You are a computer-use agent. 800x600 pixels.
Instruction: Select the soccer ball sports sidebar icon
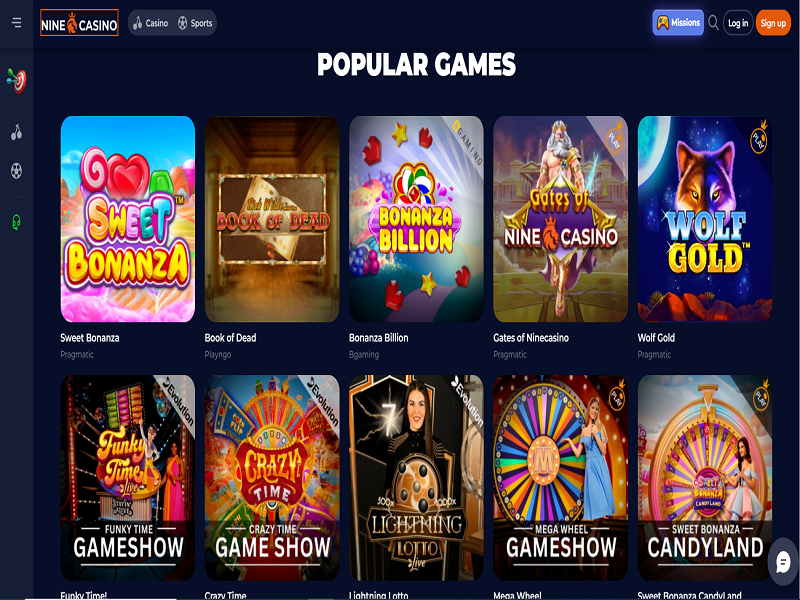tap(16, 171)
